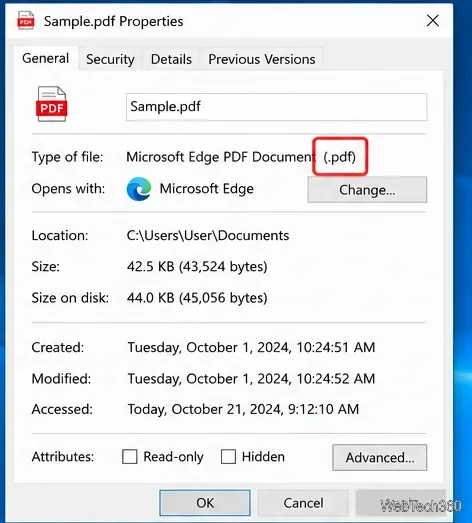Click the 'C:\Users\User\Documents' location path

(x=207, y=236)
